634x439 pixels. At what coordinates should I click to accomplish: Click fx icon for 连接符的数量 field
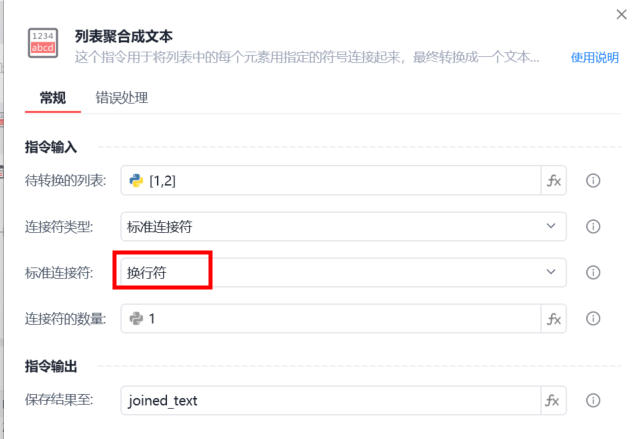click(x=554, y=319)
